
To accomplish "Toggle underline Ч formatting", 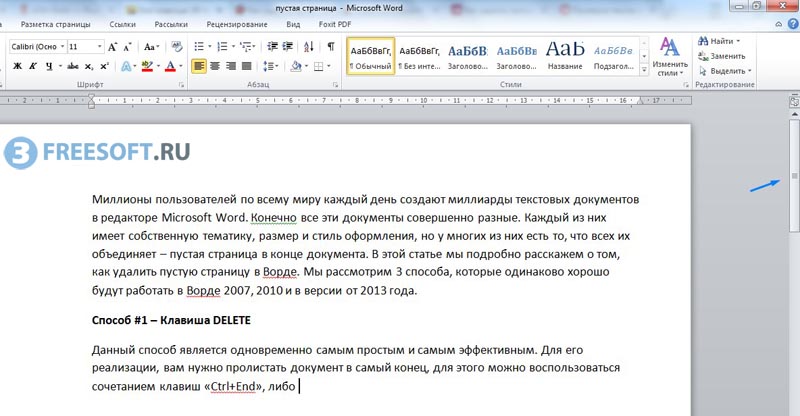I will (49, 66).
